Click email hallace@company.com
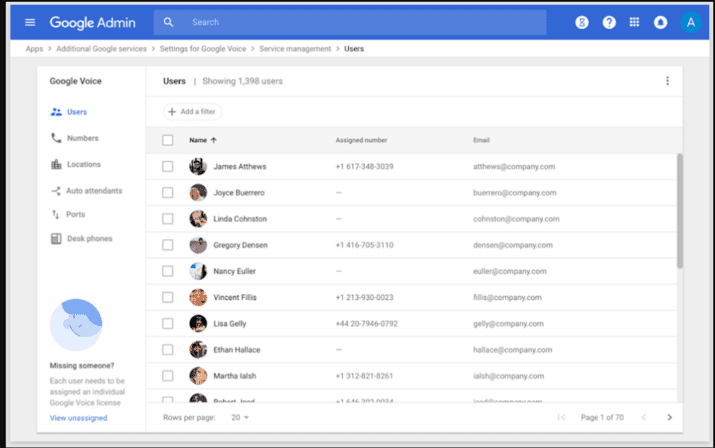 pyautogui.click(x=513, y=350)
